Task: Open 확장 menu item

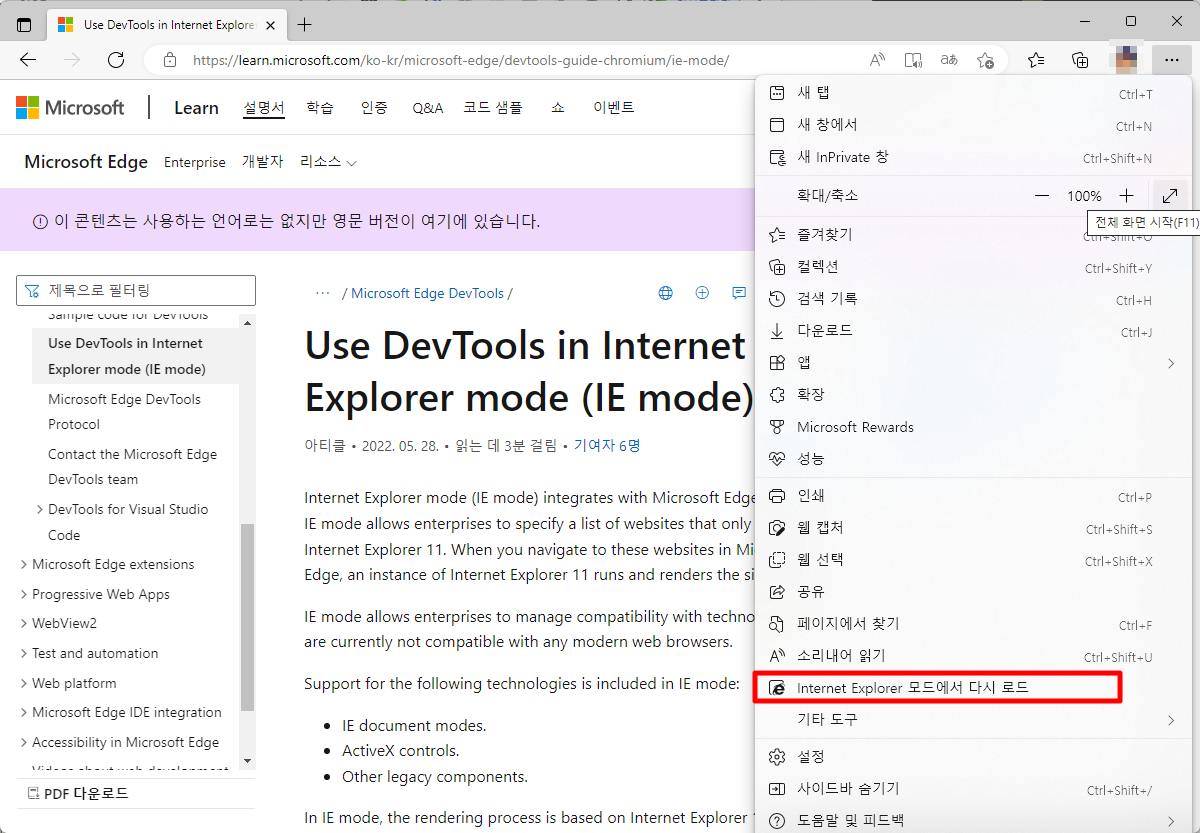Action: (x=975, y=395)
